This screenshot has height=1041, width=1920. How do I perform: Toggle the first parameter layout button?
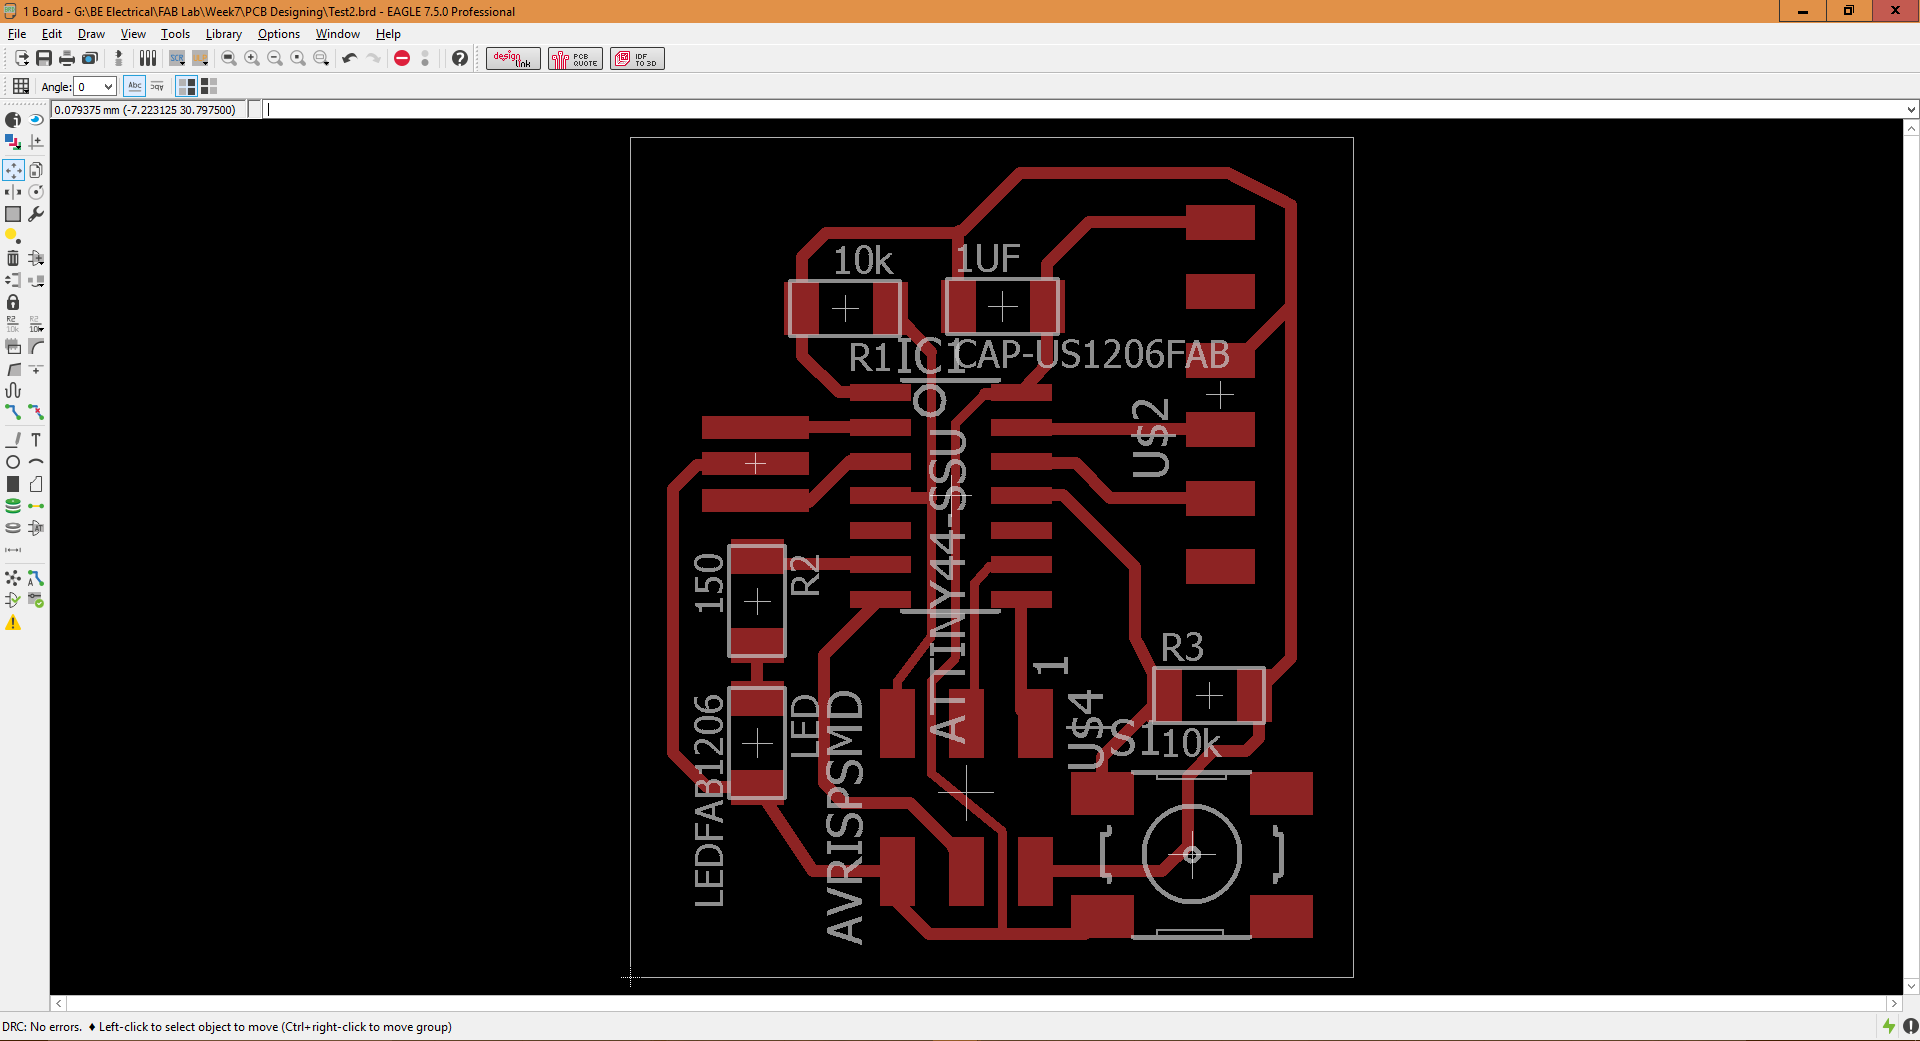186,87
